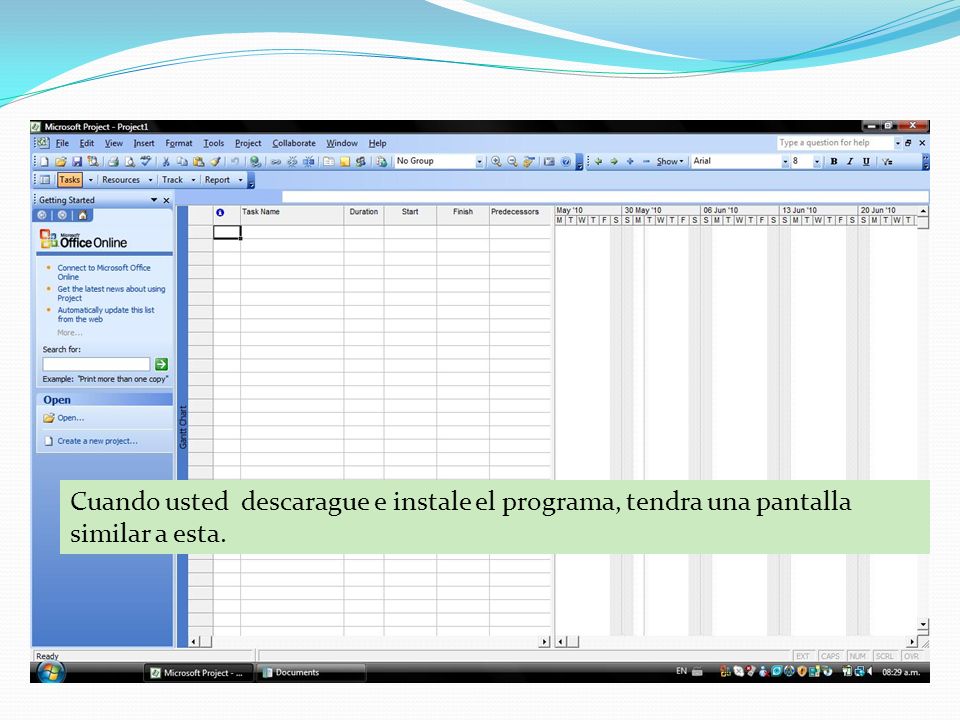
Task: Open Print Preview from the toolbar
Action: point(129,162)
